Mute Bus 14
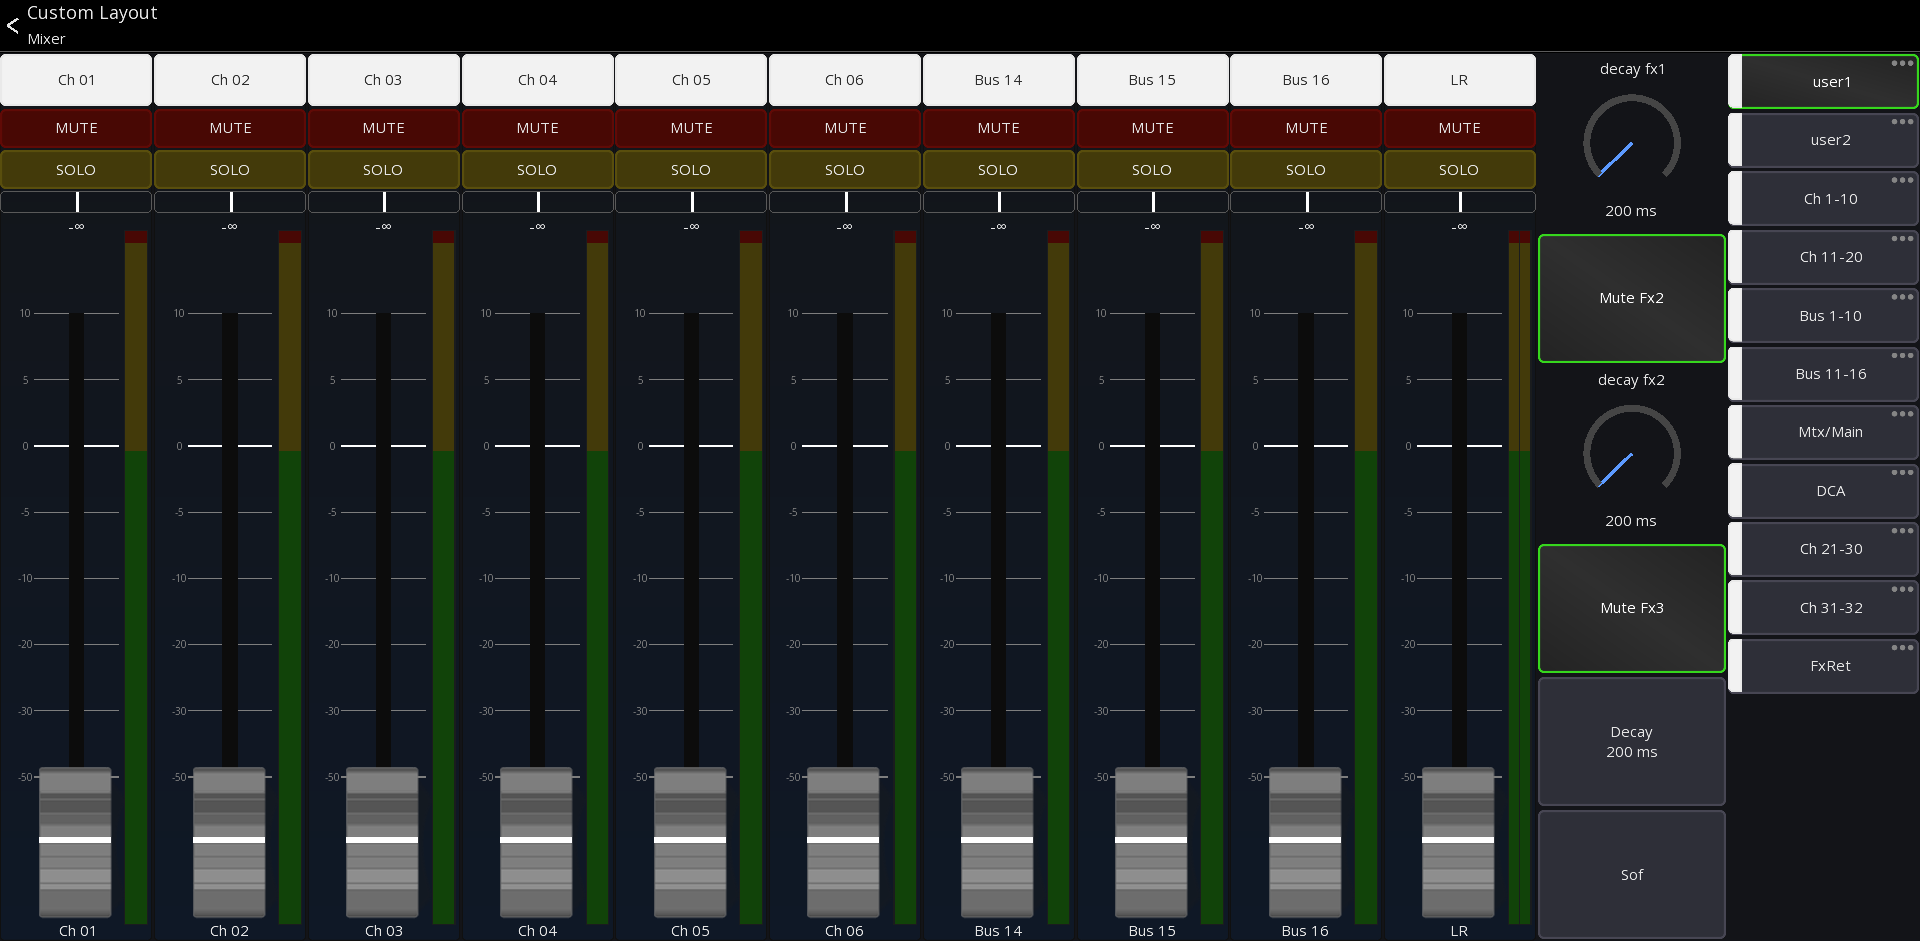The image size is (1920, 941). (998, 128)
